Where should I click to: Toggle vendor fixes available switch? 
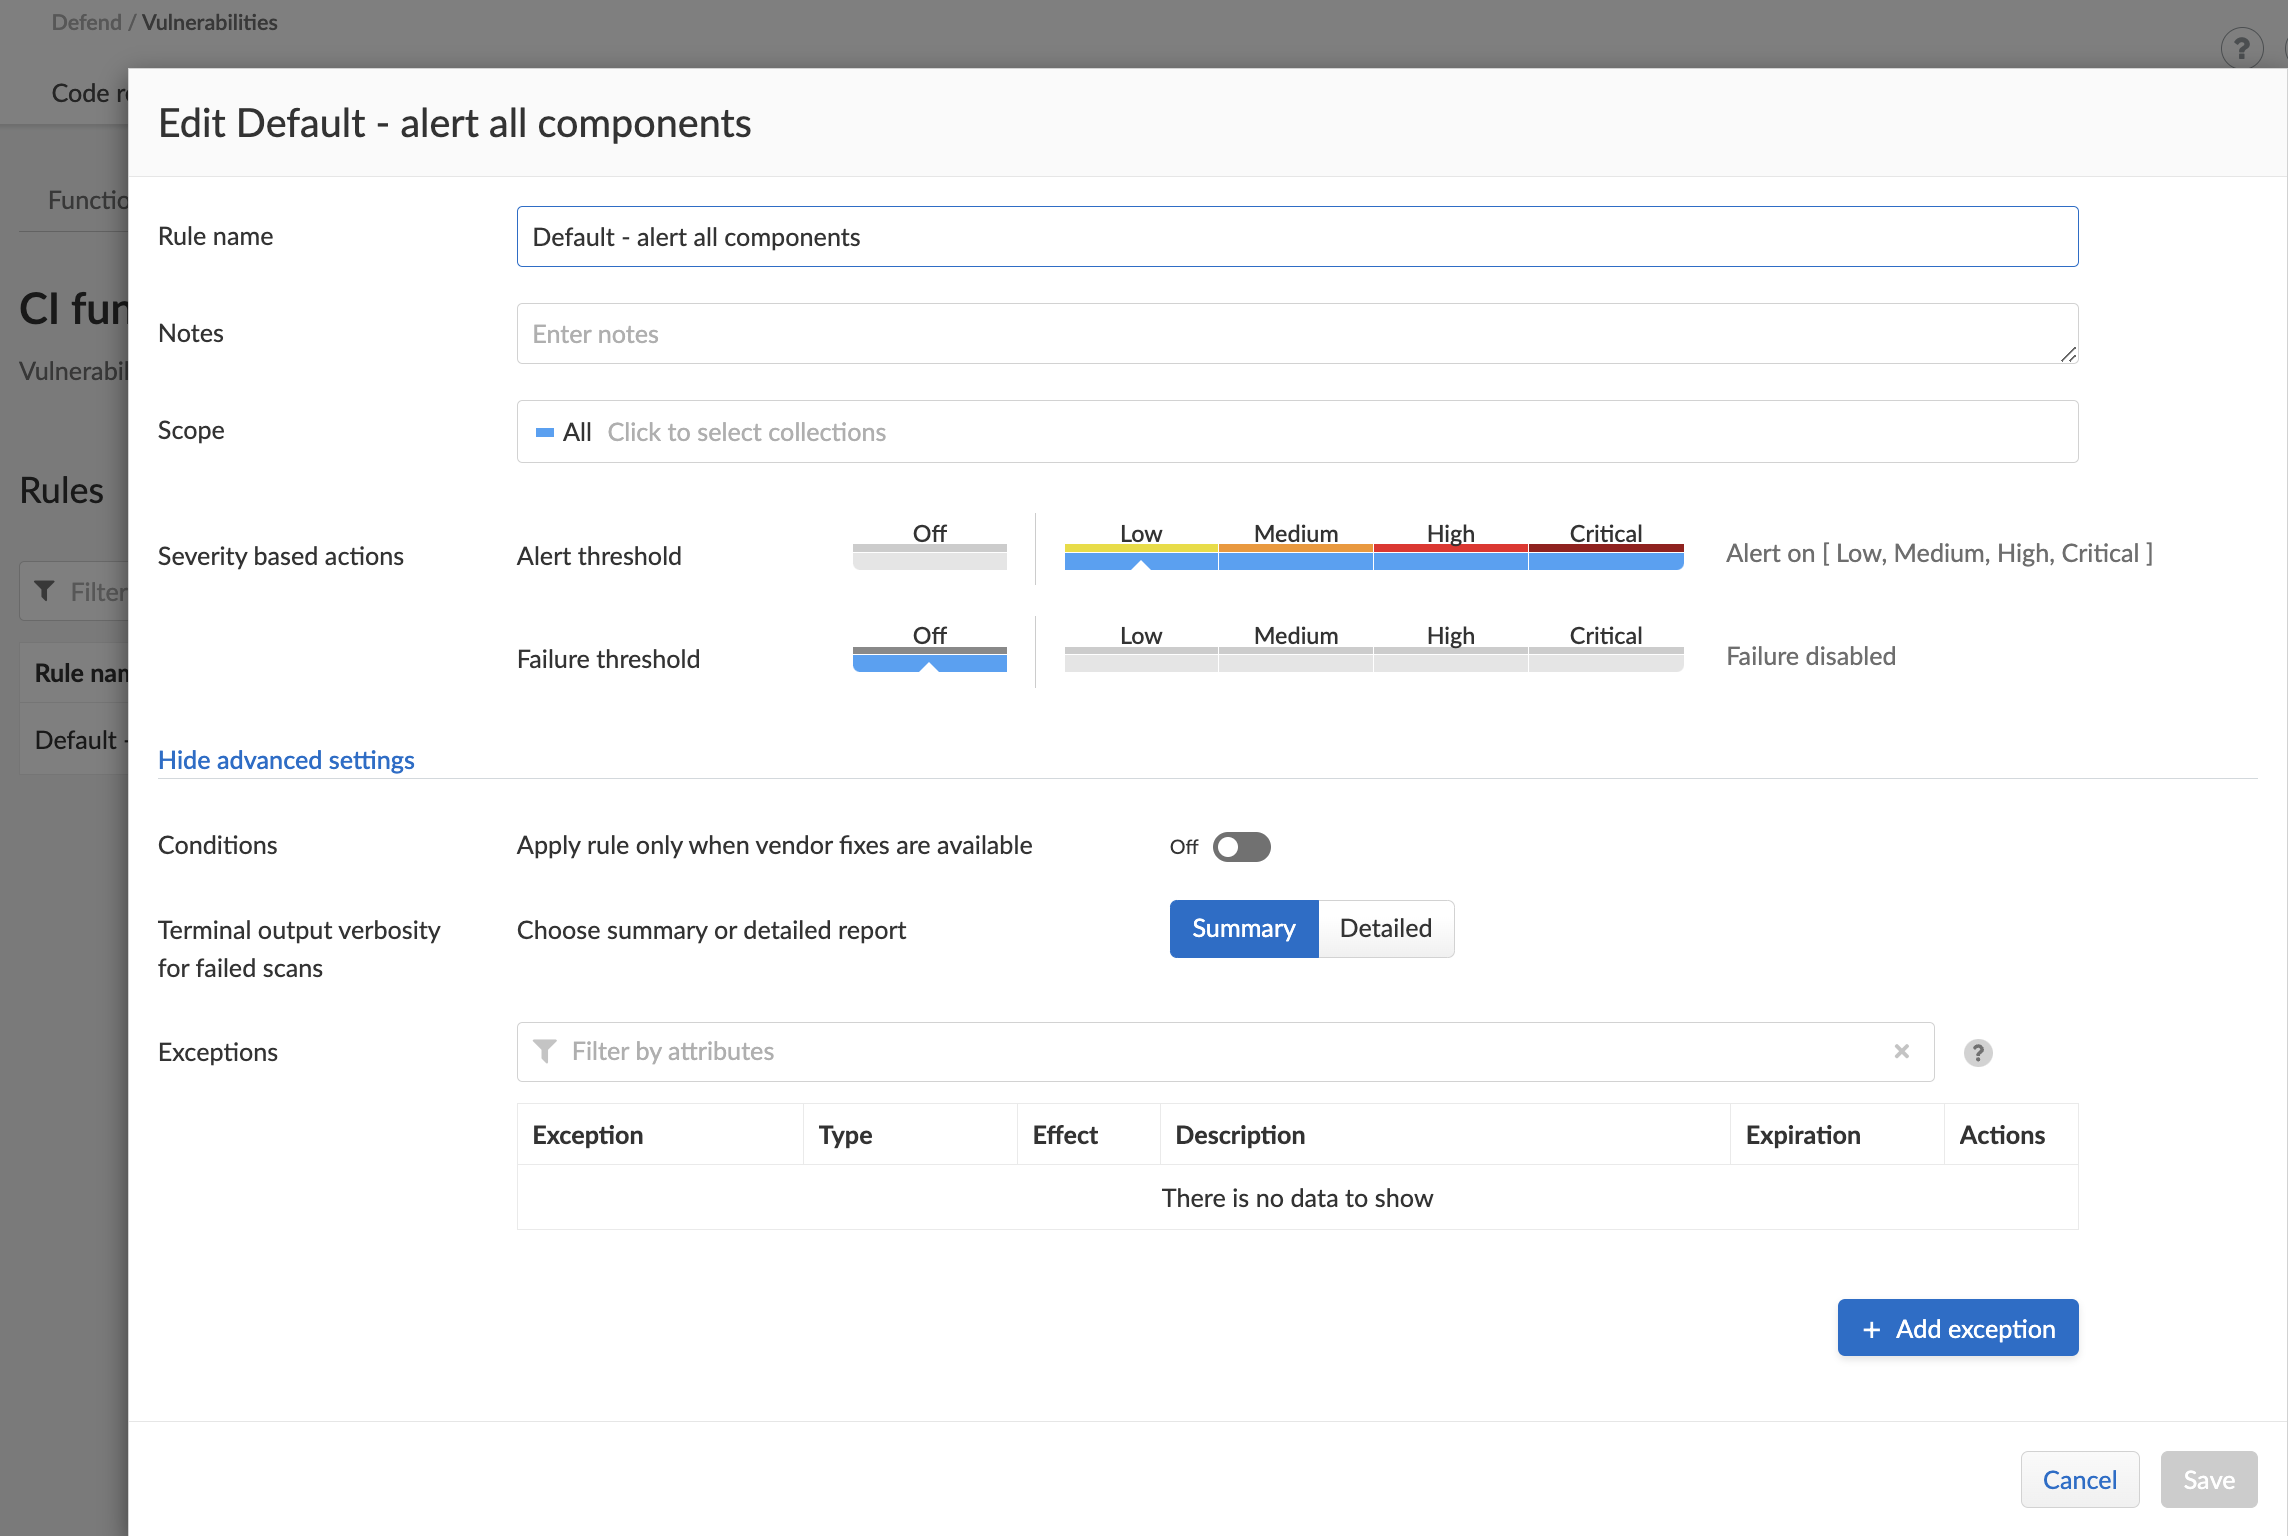[1241, 846]
